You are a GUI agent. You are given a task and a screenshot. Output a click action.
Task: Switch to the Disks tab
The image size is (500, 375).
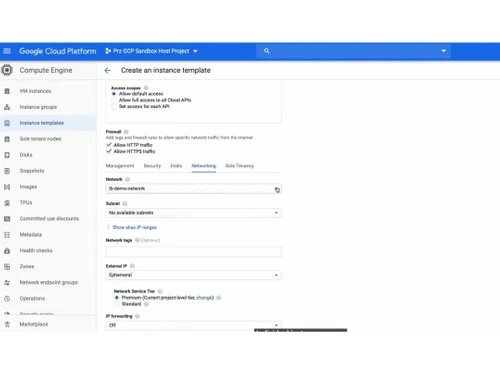tap(176, 166)
